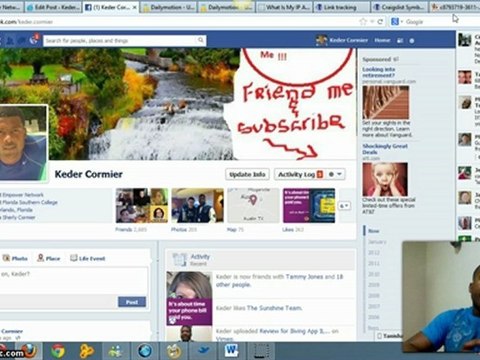480x360 pixels.
Task: Open dark window icon right of Word
Action: (262, 351)
